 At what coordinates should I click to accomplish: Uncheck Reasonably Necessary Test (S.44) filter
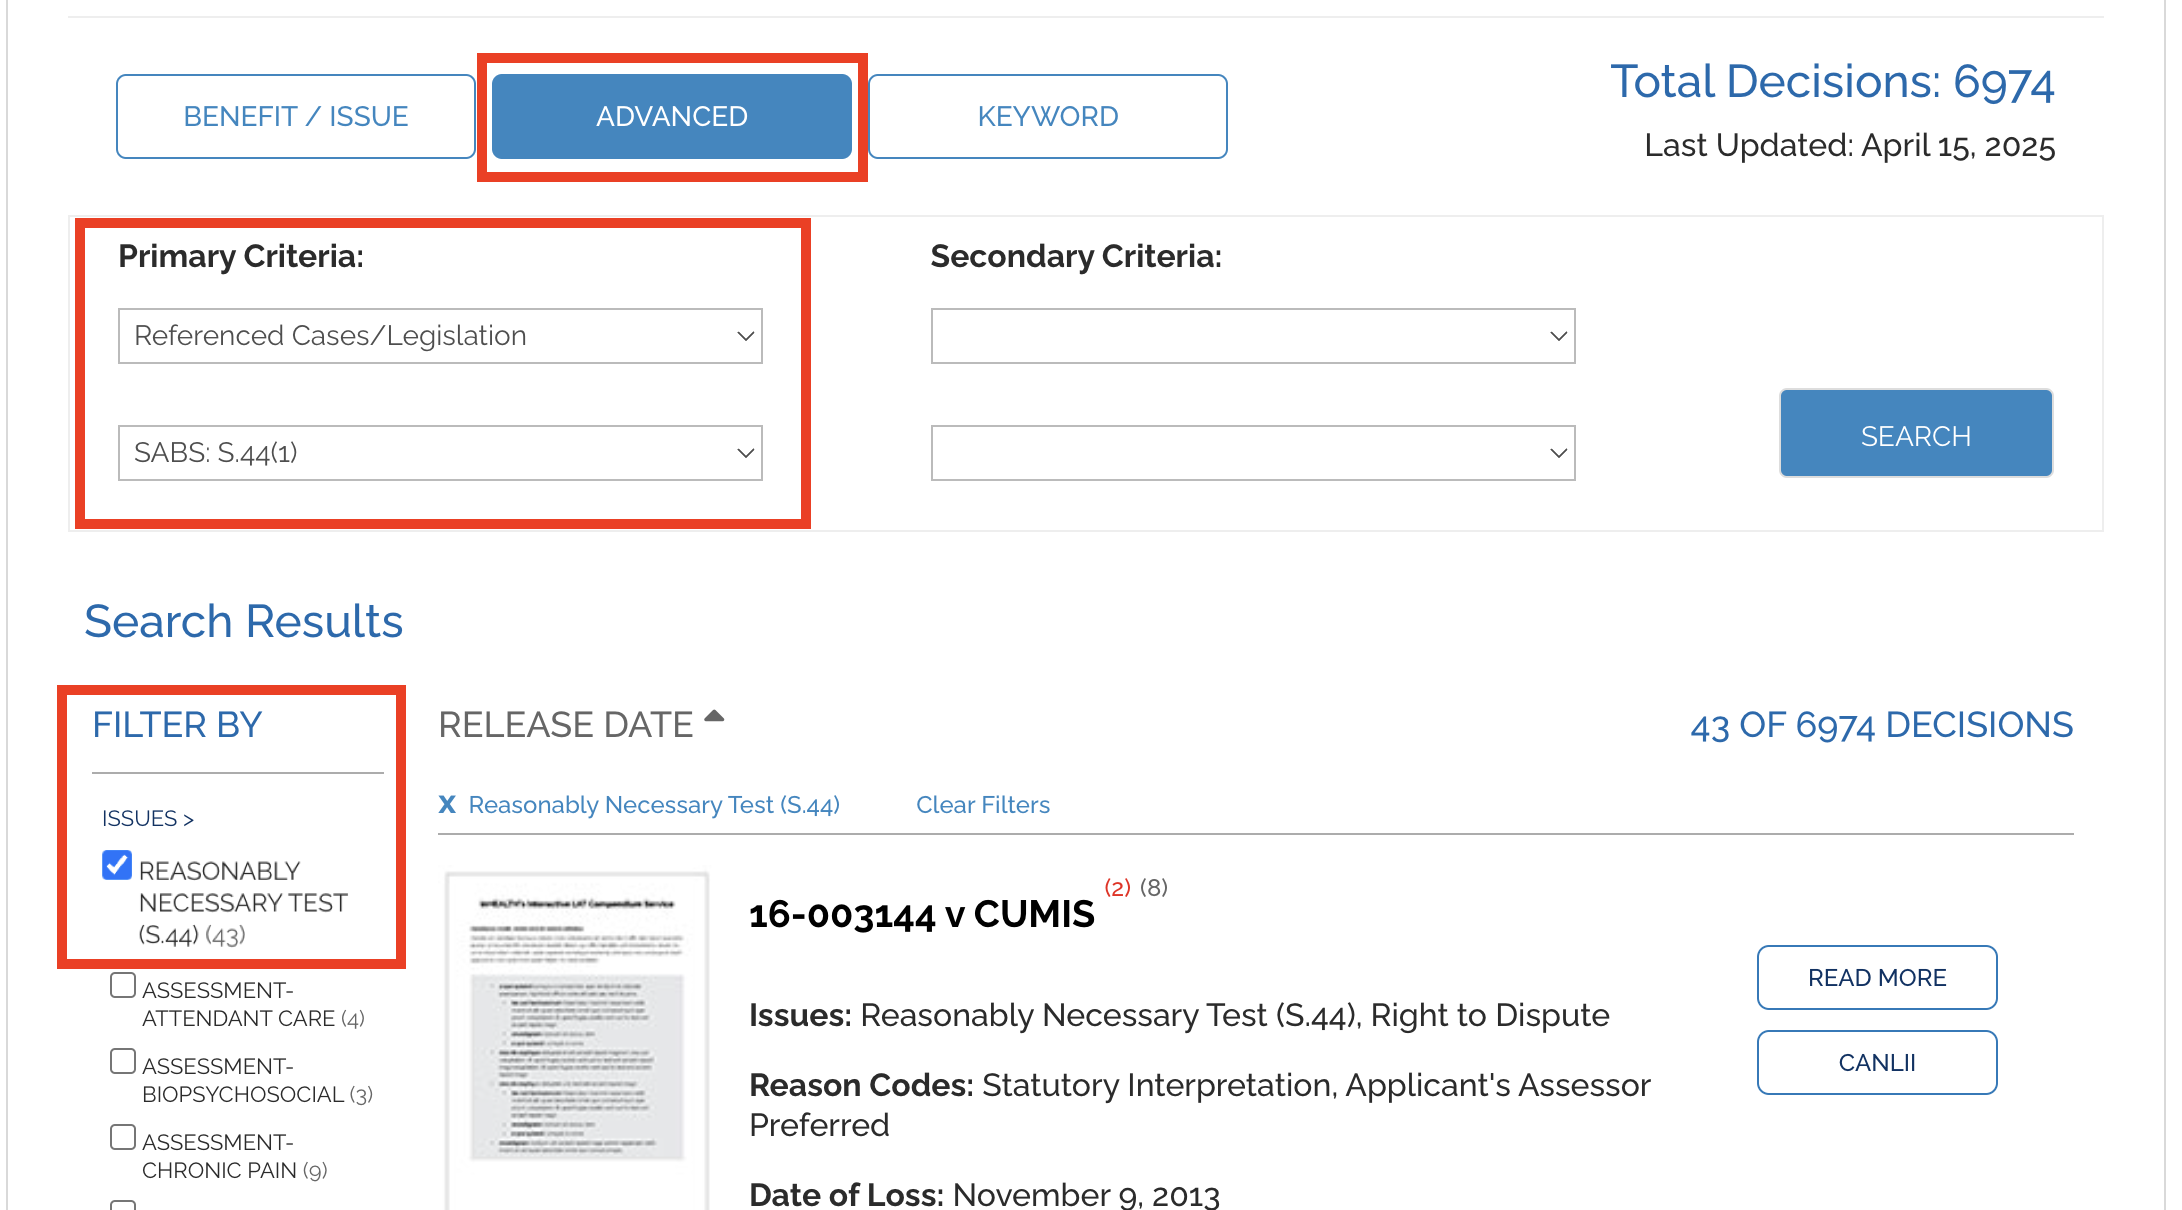(x=117, y=865)
